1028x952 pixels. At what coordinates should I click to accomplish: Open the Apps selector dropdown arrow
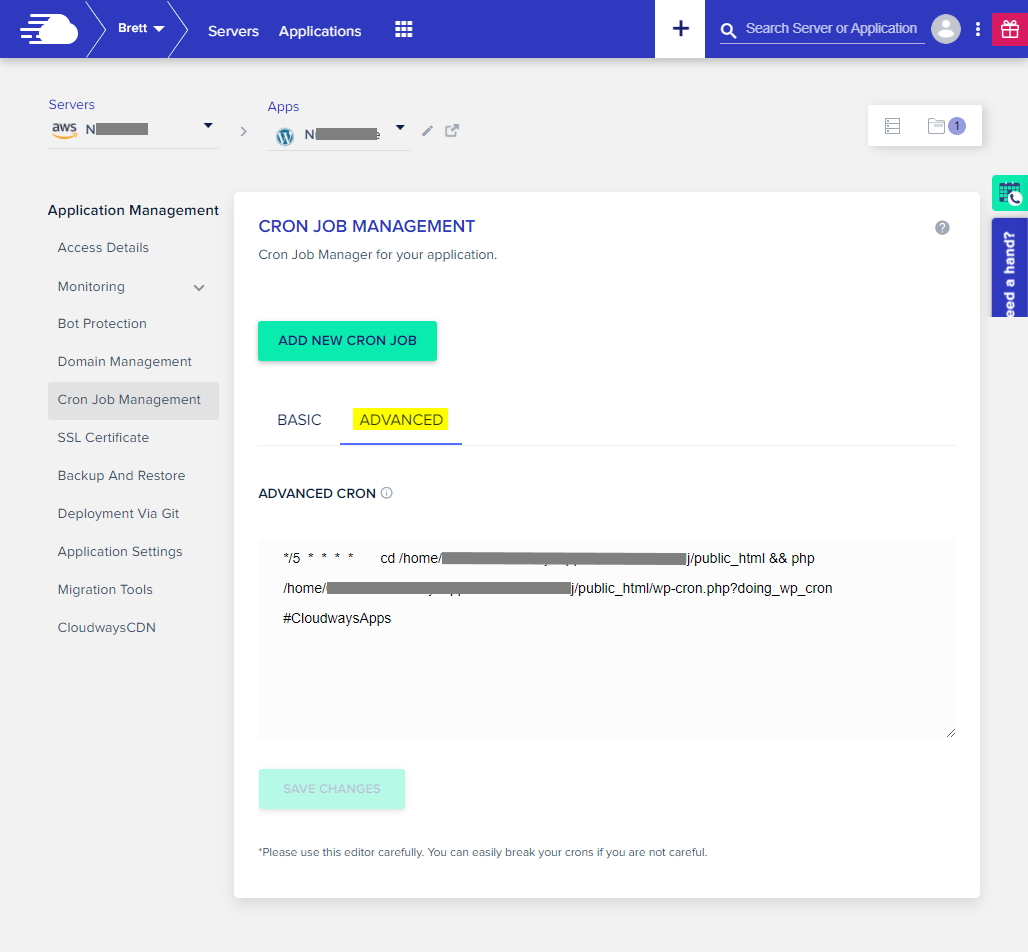pos(400,127)
